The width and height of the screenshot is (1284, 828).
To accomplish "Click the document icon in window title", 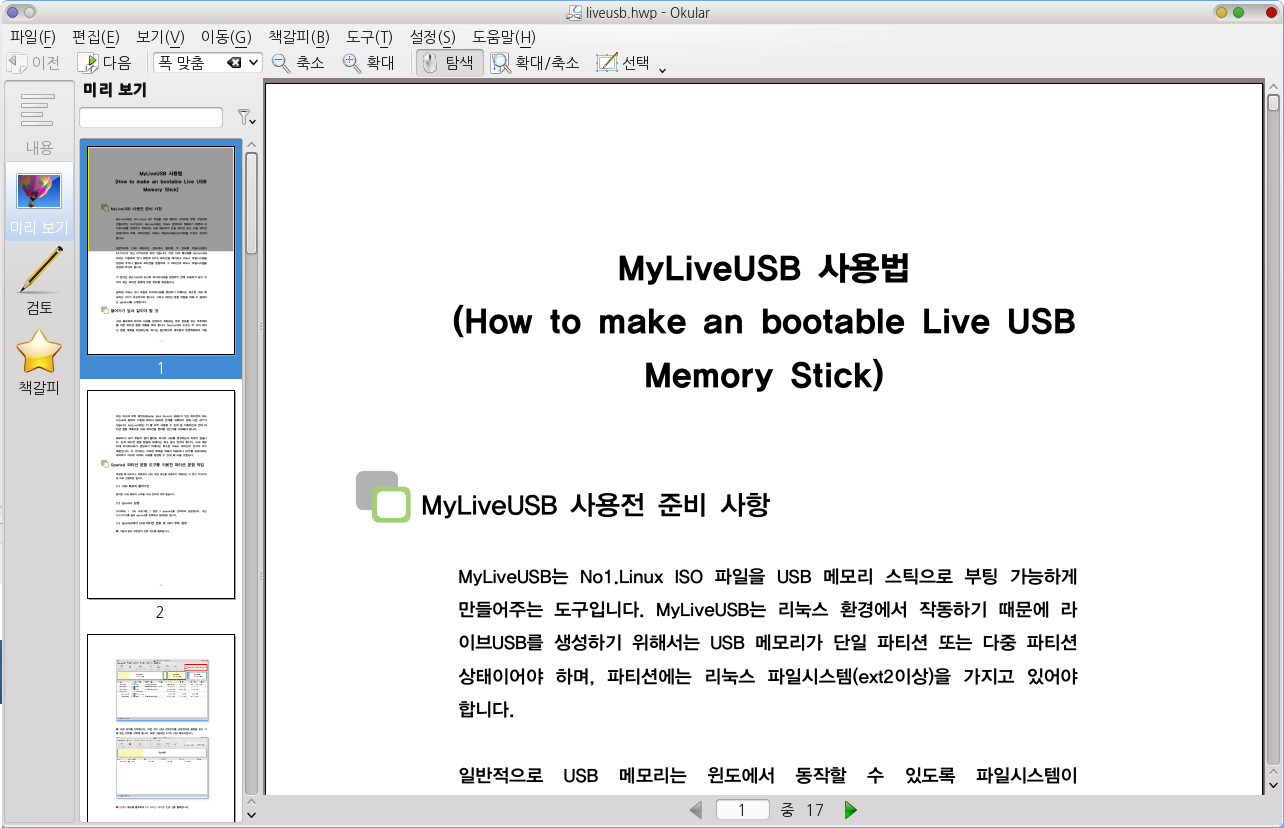I will pyautogui.click(x=574, y=12).
